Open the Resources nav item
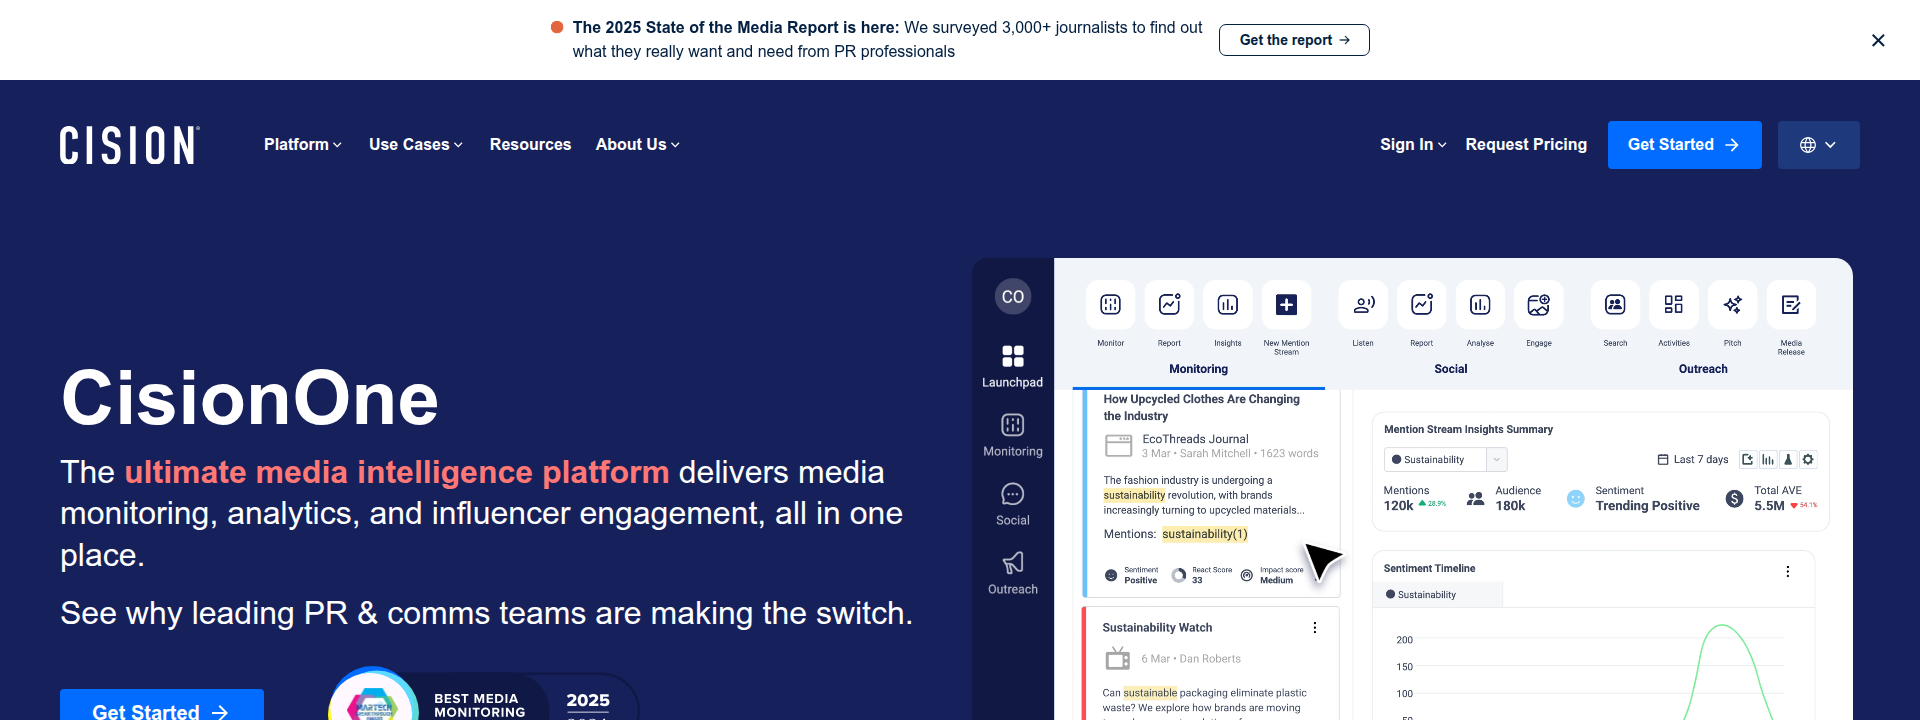 click(530, 145)
